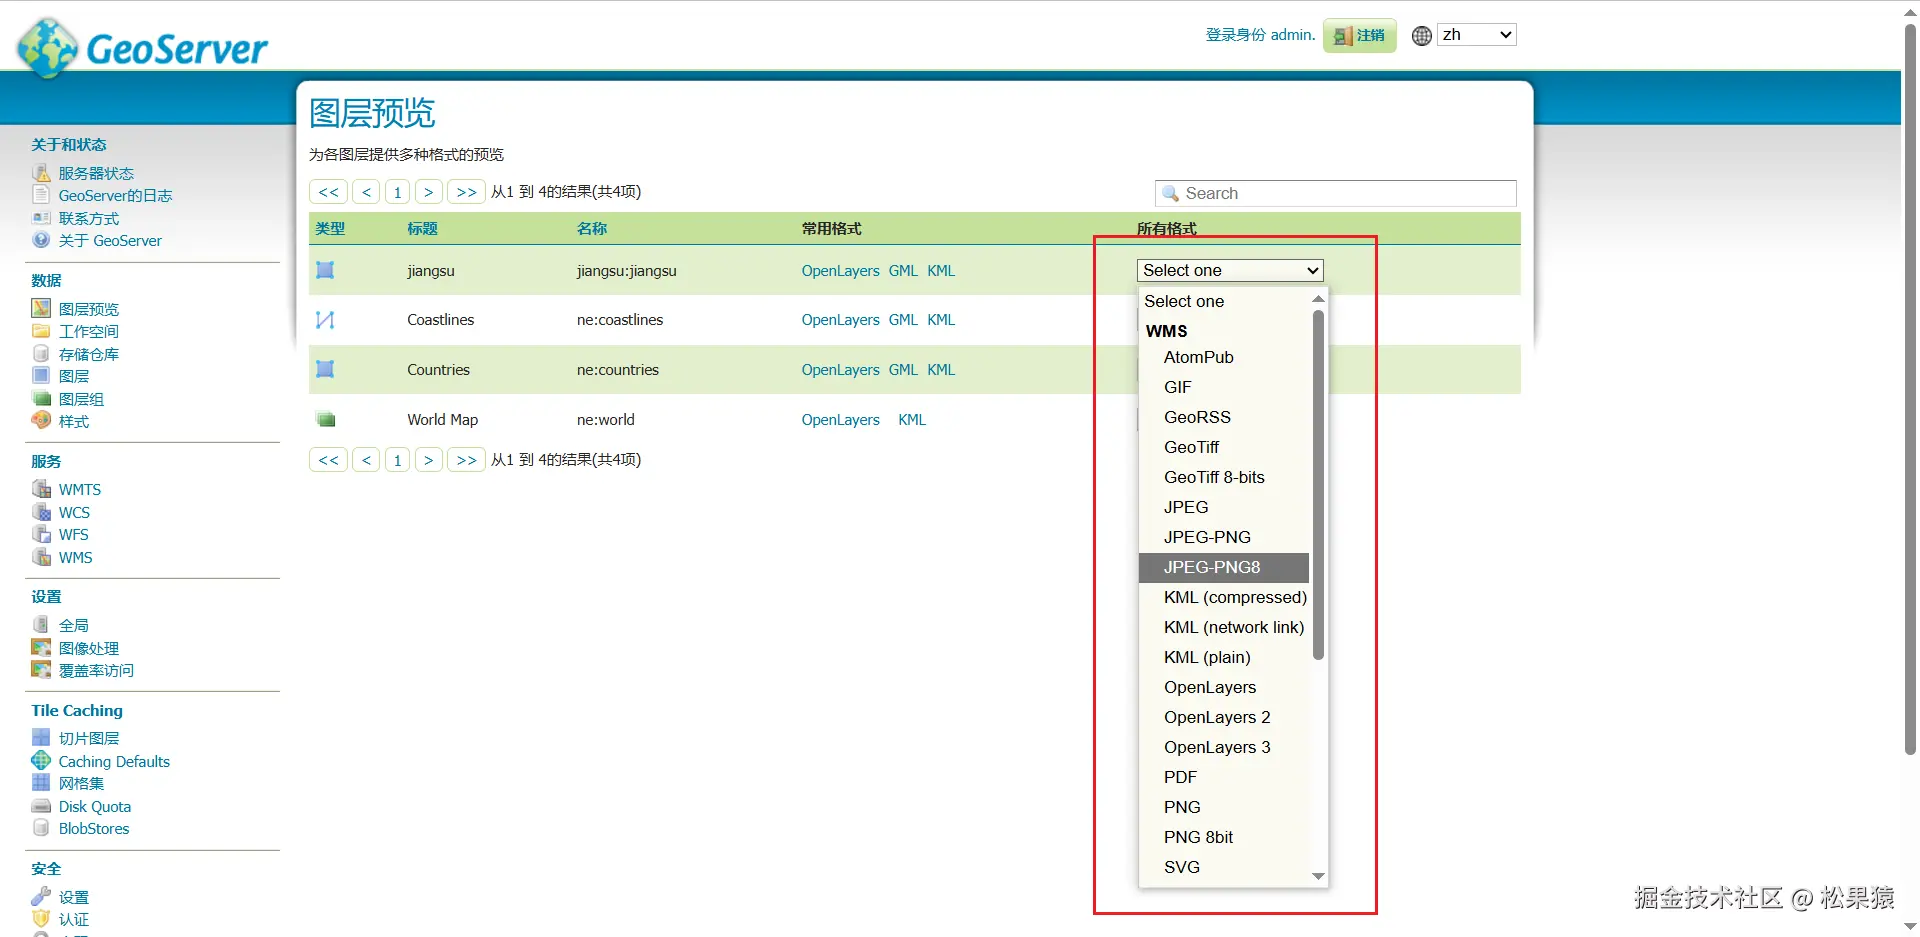Click the language globe icon

1421,36
